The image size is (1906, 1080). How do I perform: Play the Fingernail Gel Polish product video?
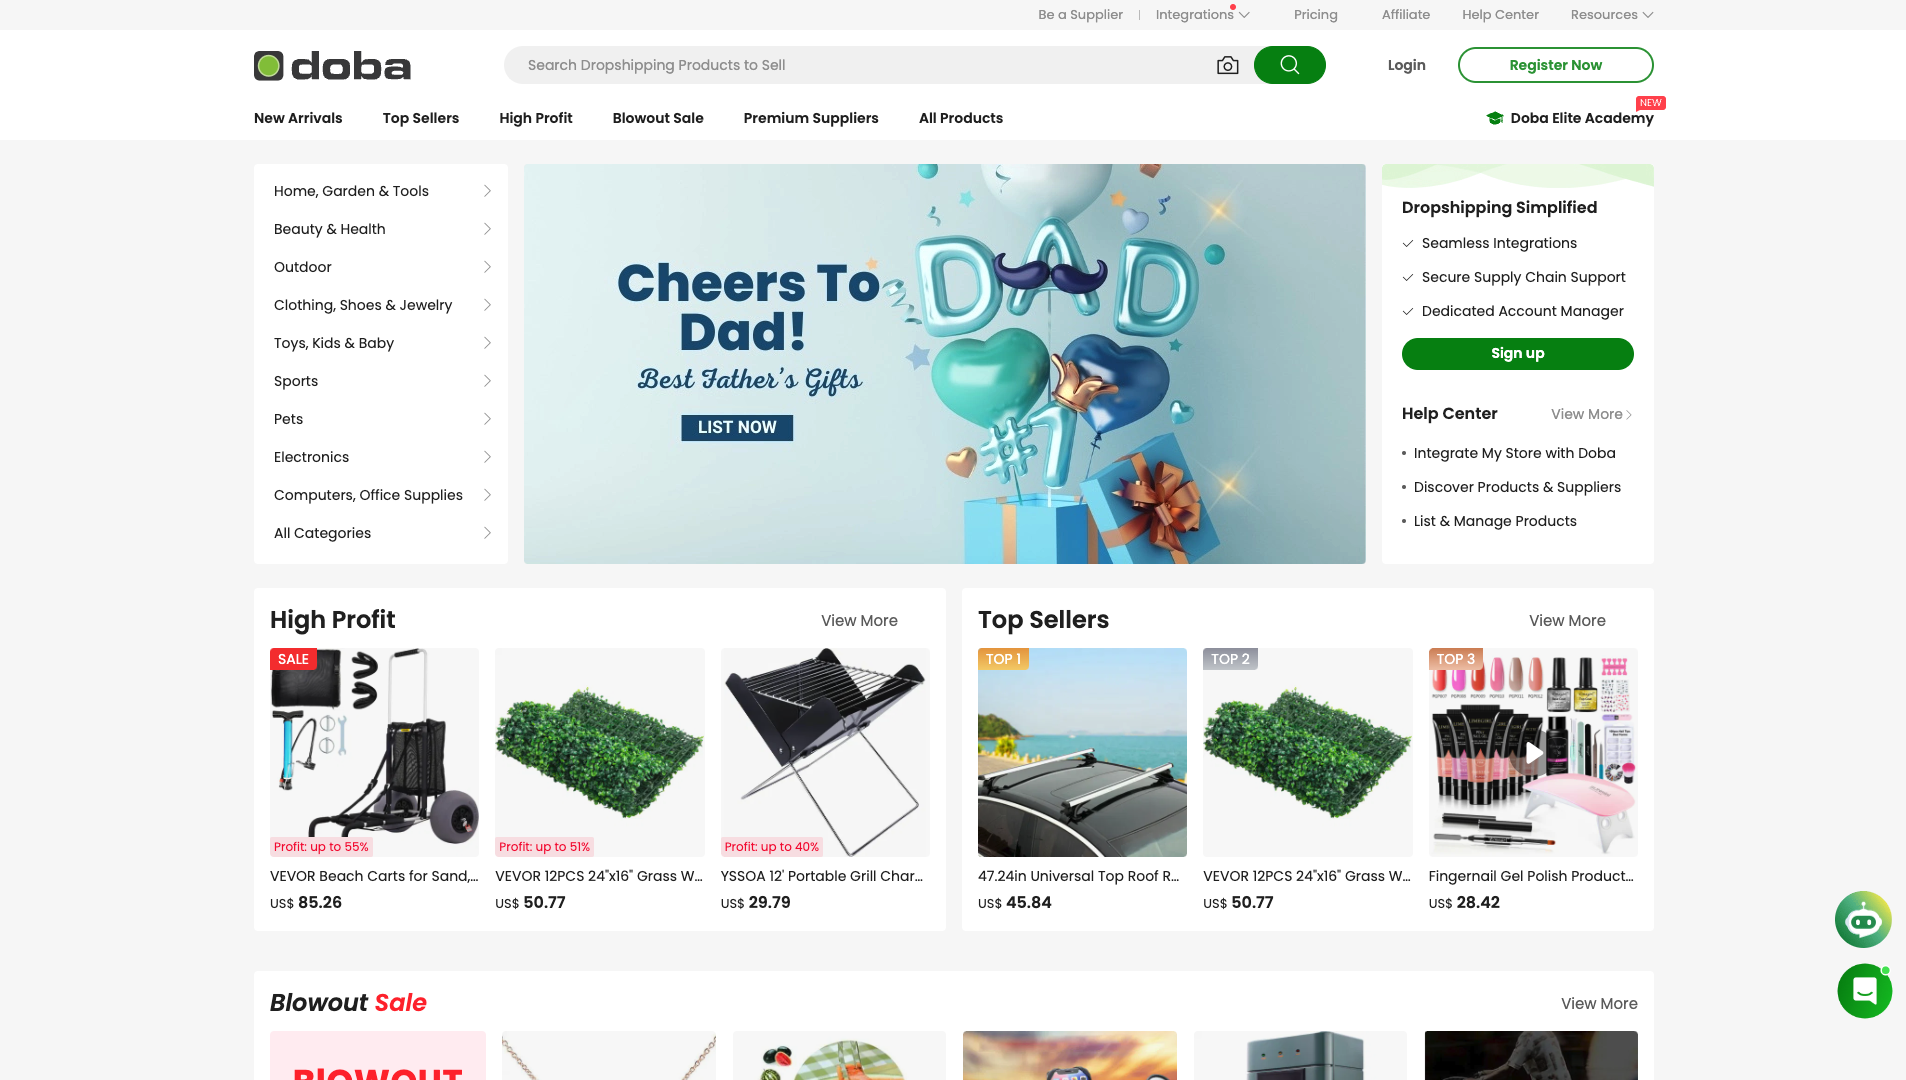tap(1533, 752)
